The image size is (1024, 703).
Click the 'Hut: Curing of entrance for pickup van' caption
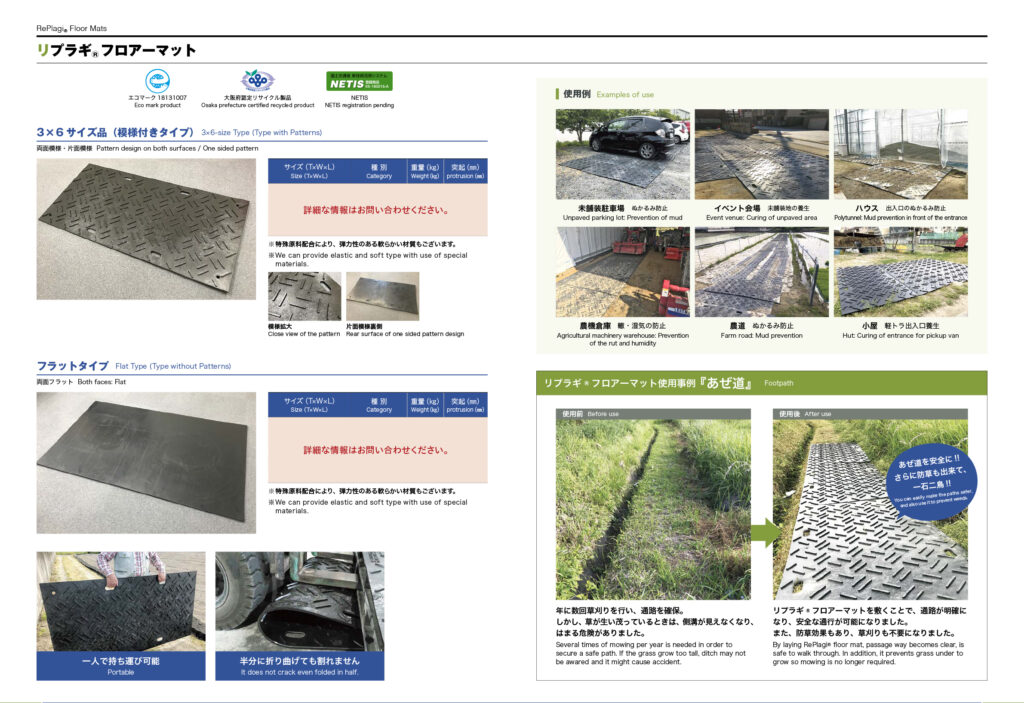point(901,335)
